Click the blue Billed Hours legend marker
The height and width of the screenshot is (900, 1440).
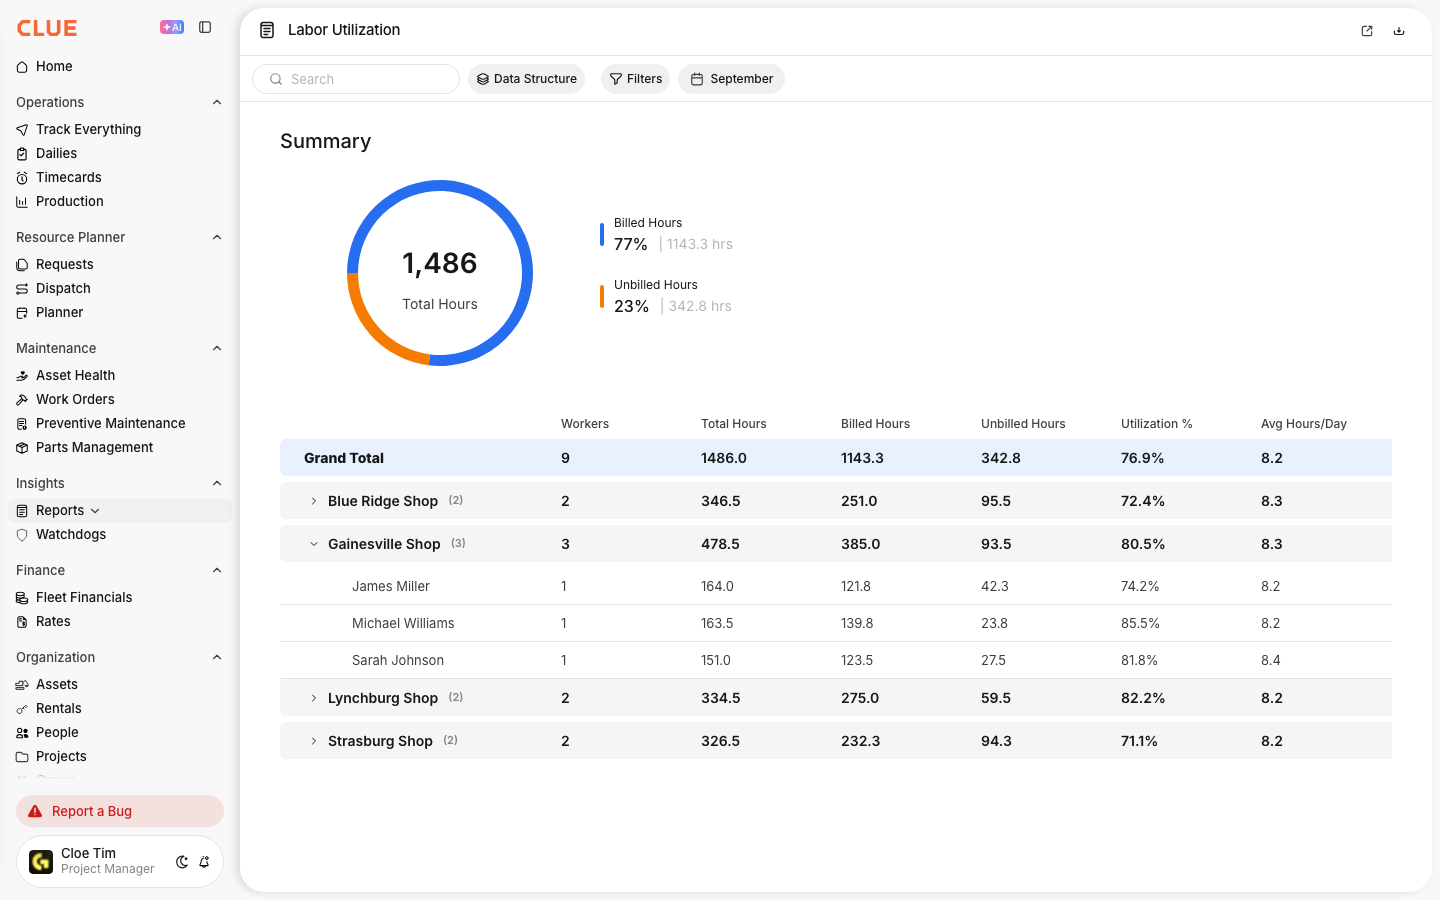(x=602, y=234)
